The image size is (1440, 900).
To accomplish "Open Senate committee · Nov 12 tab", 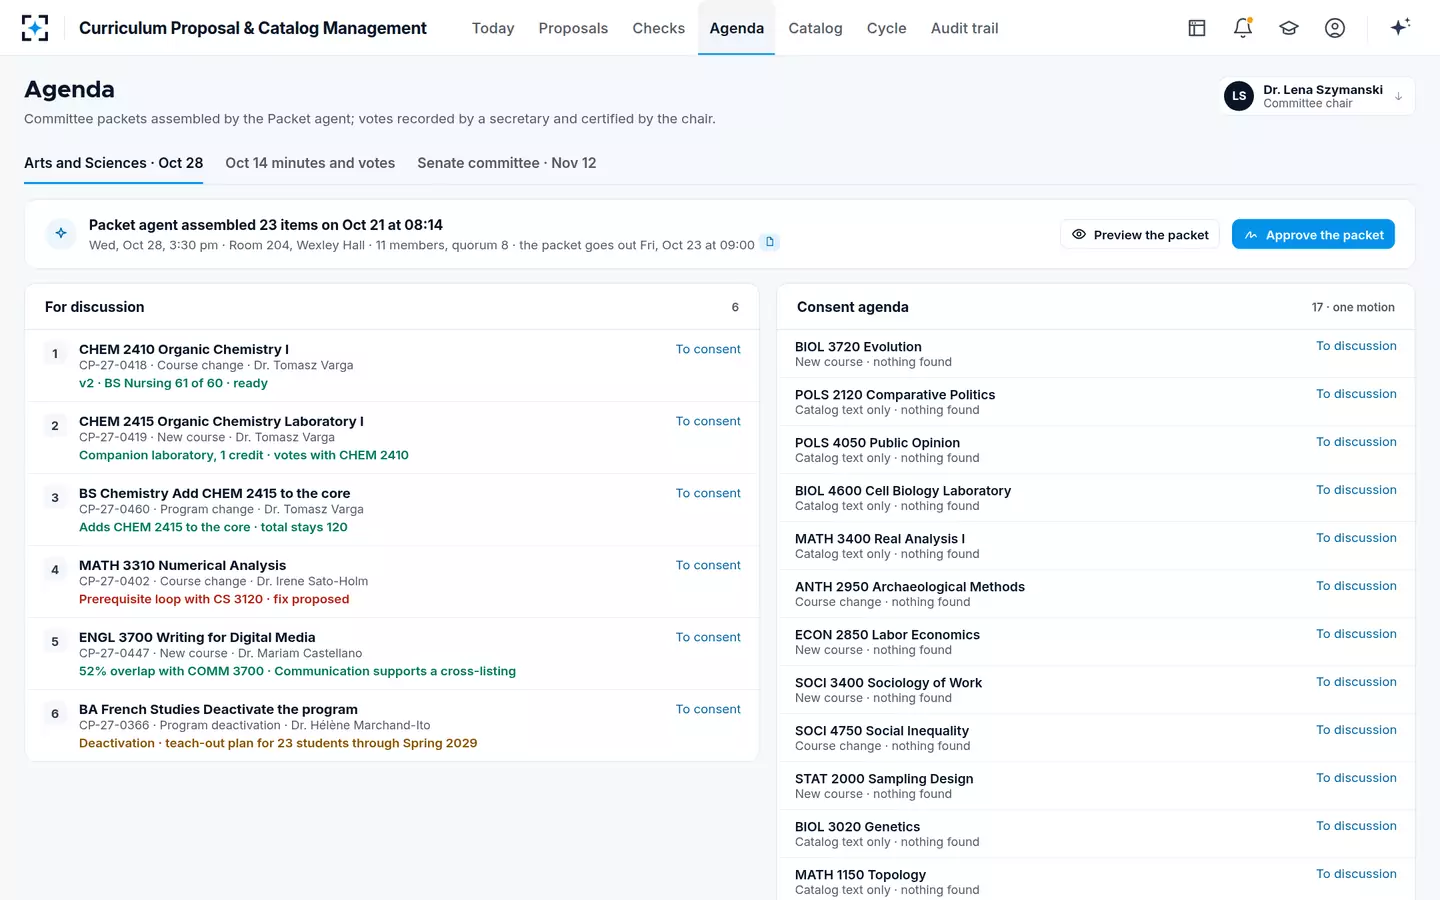I will click(506, 163).
